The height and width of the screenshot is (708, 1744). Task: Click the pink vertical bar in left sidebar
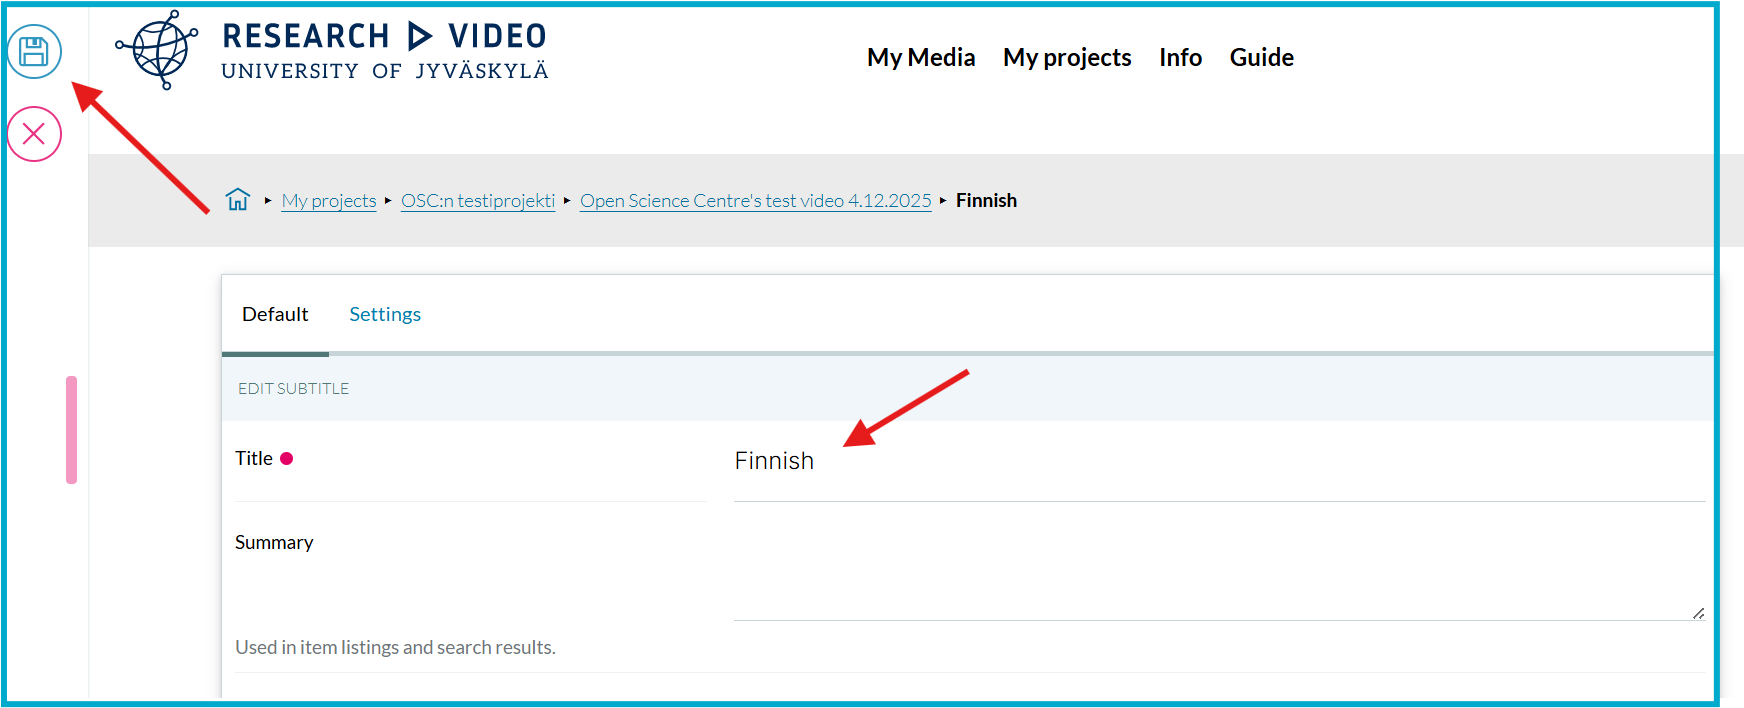tap(71, 430)
